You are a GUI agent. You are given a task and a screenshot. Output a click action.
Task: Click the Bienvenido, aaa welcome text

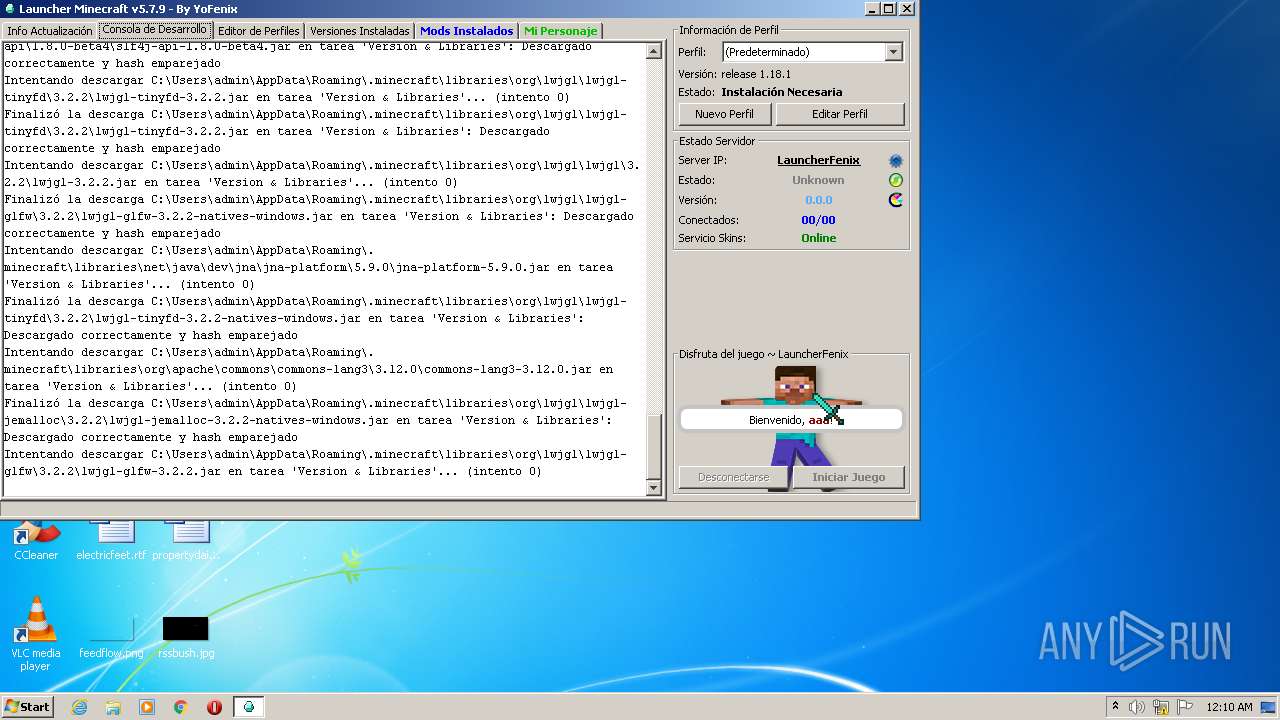pos(791,420)
